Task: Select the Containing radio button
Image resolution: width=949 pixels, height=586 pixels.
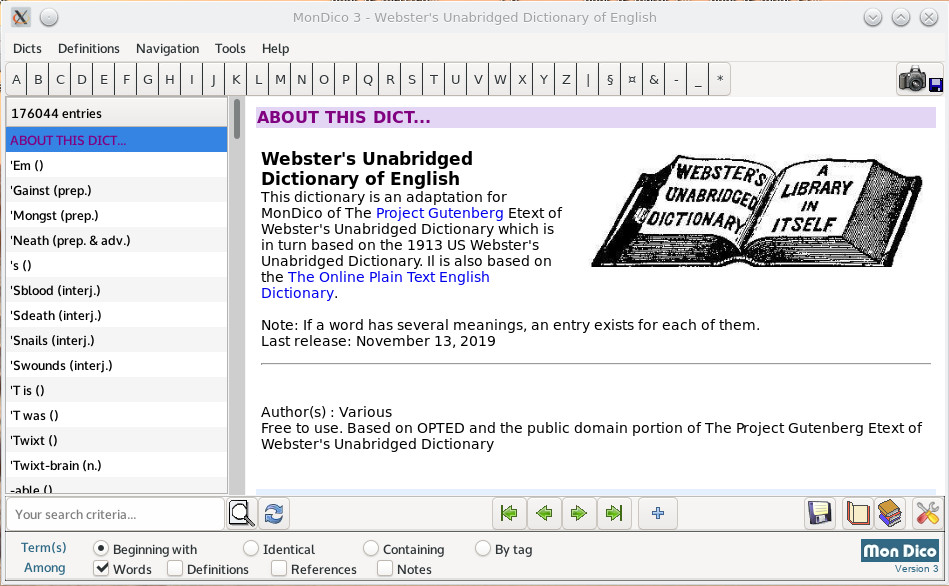Action: pos(370,548)
